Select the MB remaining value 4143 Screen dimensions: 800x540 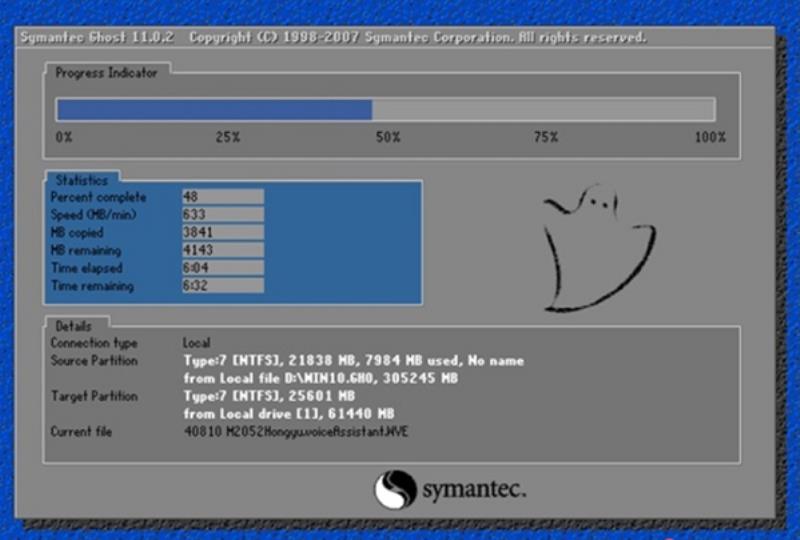[x=223, y=250]
